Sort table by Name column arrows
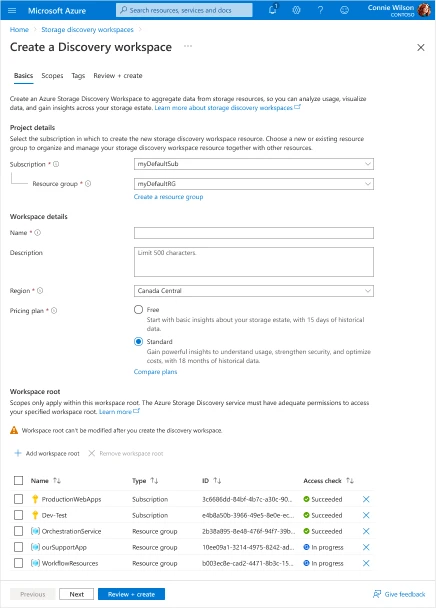The width and height of the screenshot is (436, 608). click(x=57, y=480)
